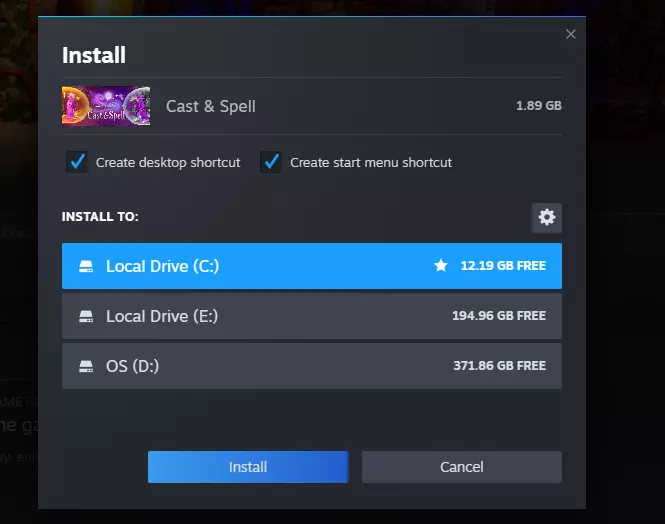Uncheck Create start menu shortcut
Image resolution: width=665 pixels, height=524 pixels.
271,162
